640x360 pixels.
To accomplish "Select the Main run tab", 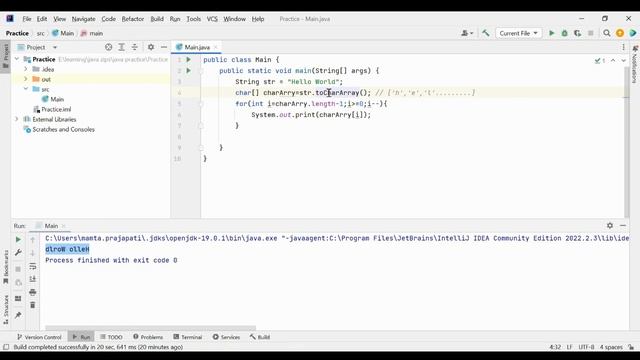I will (51, 226).
